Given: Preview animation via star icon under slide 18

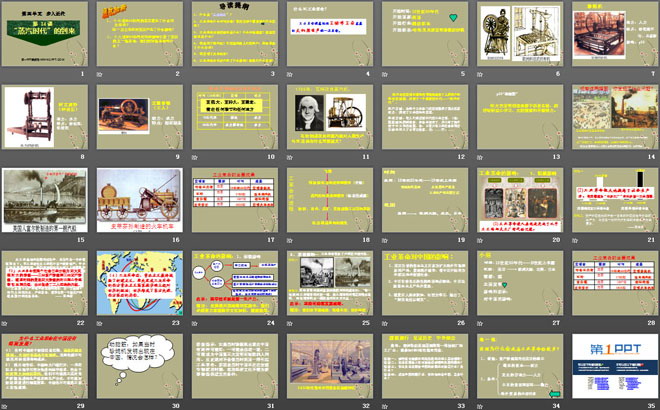Looking at the screenshot, I should (290, 240).
